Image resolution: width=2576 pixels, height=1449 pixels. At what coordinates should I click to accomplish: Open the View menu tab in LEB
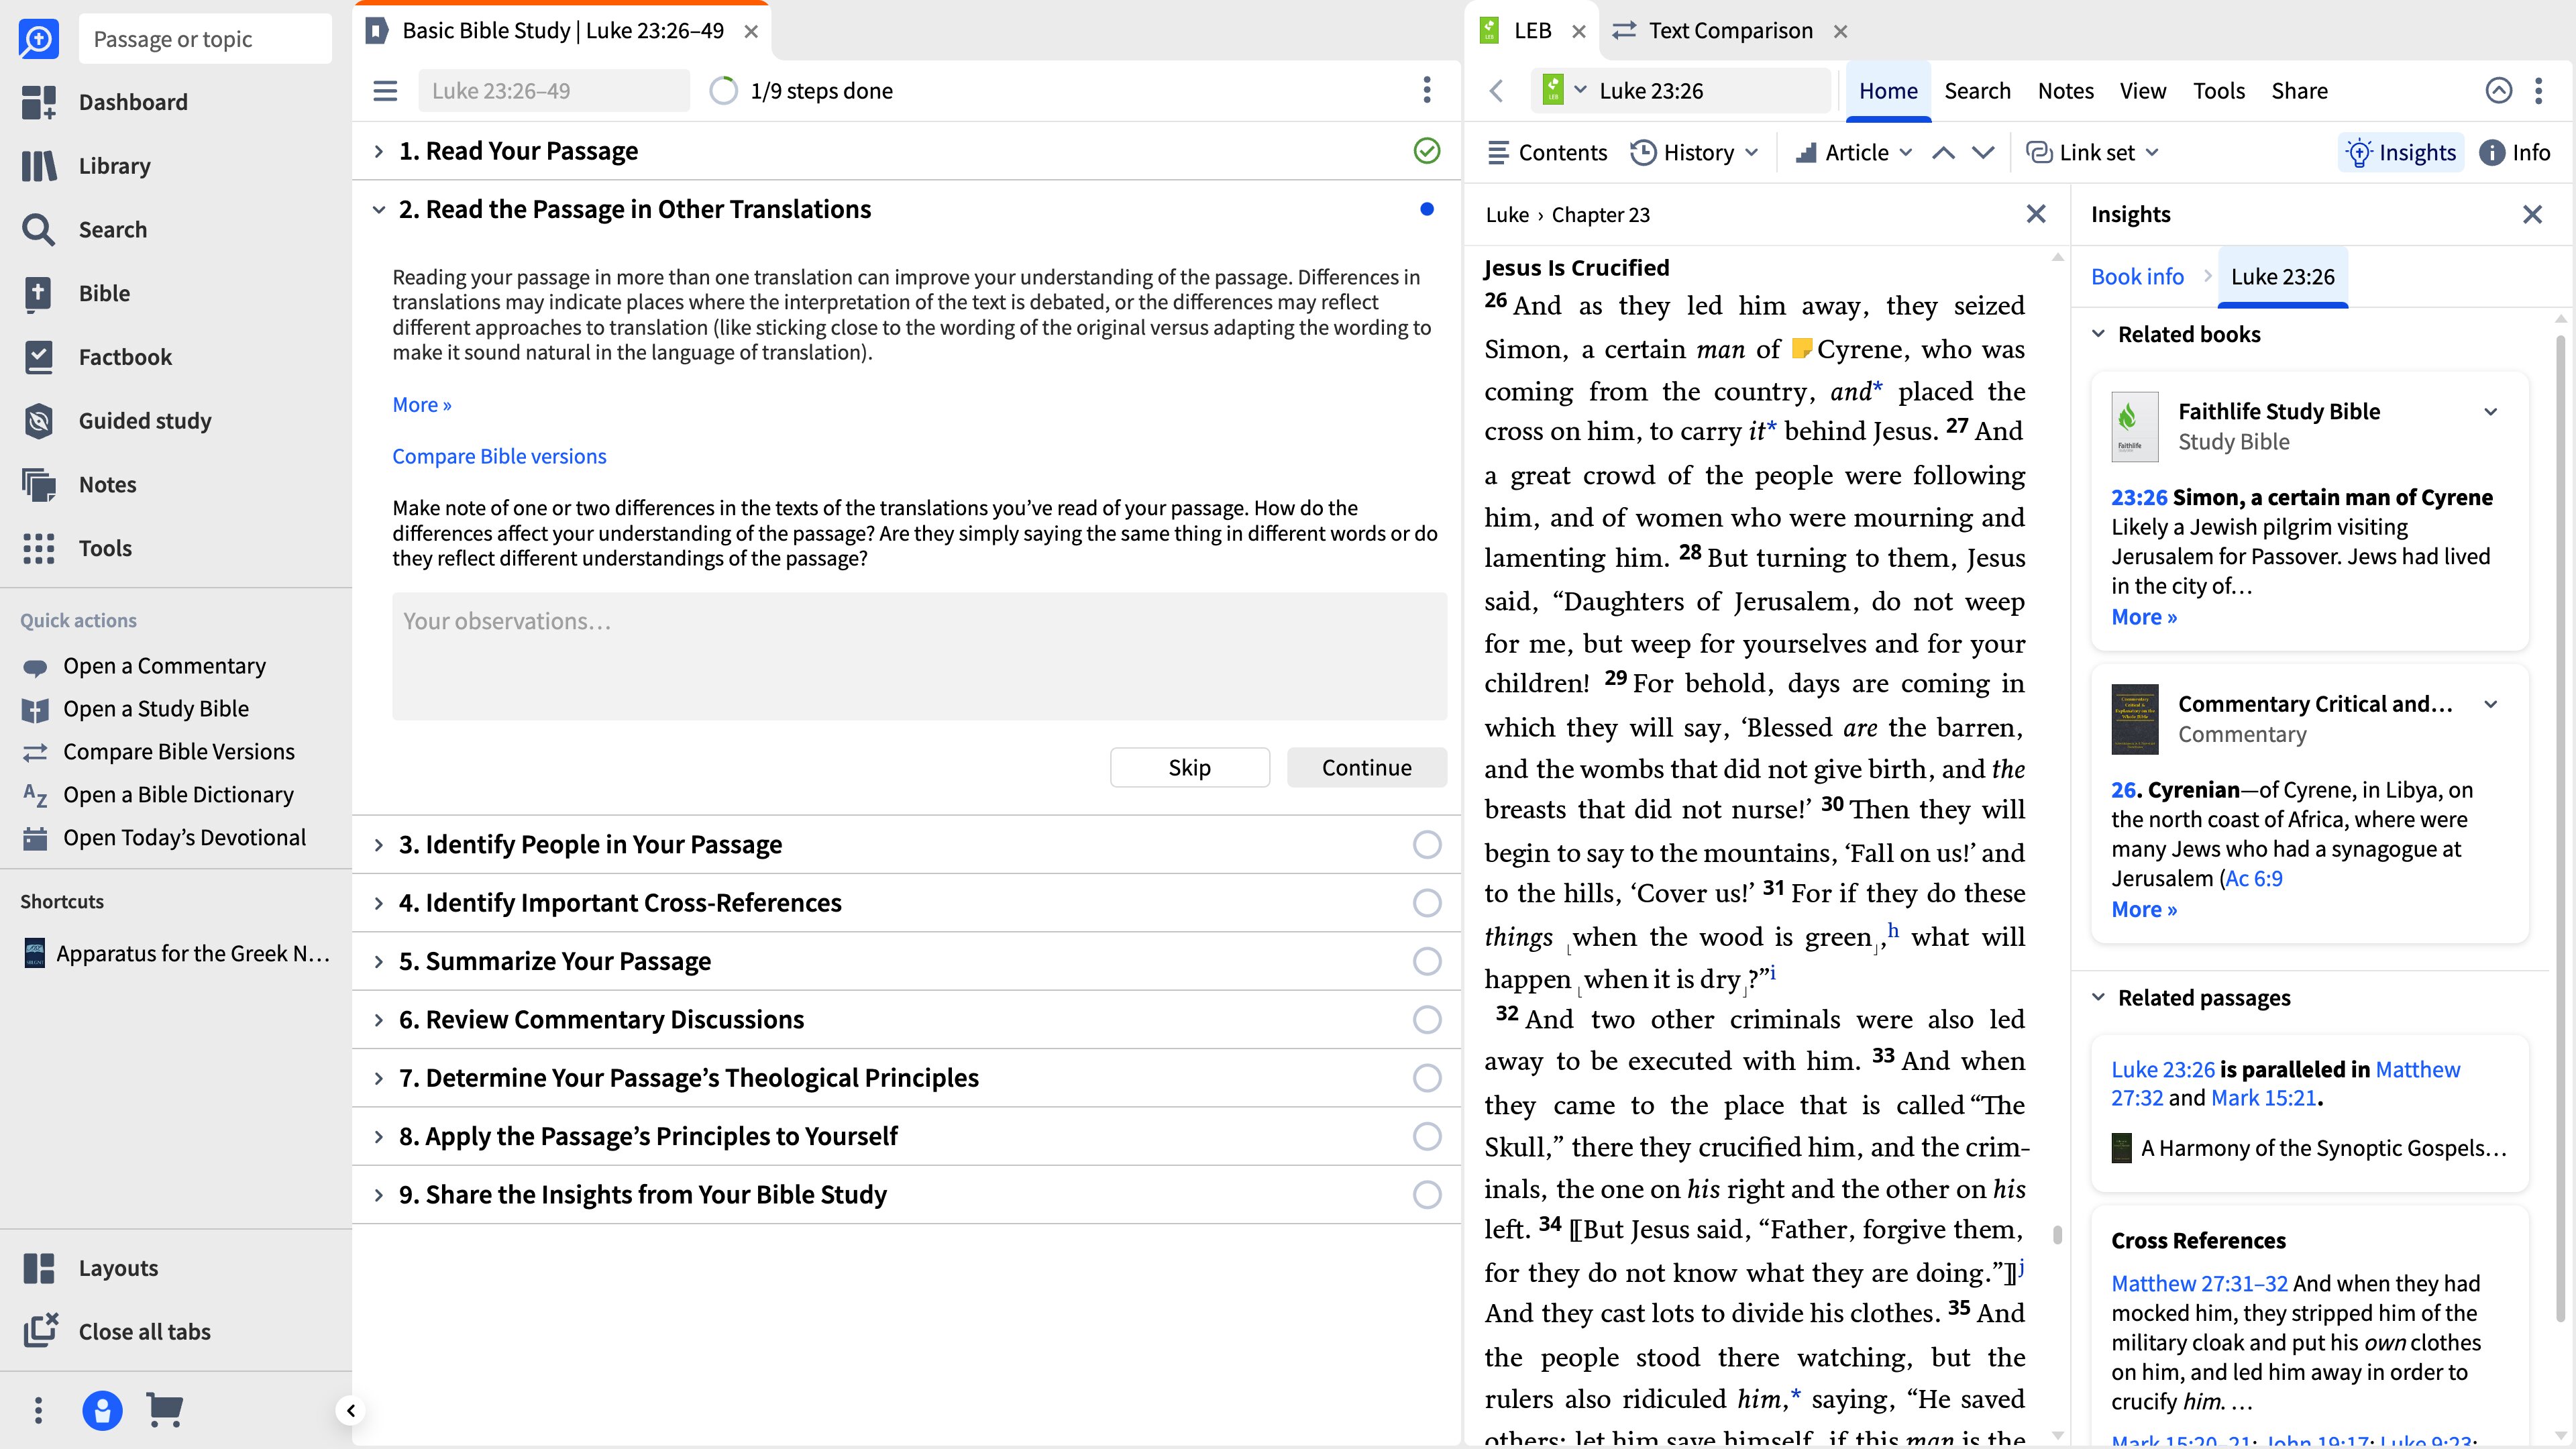2143,91
